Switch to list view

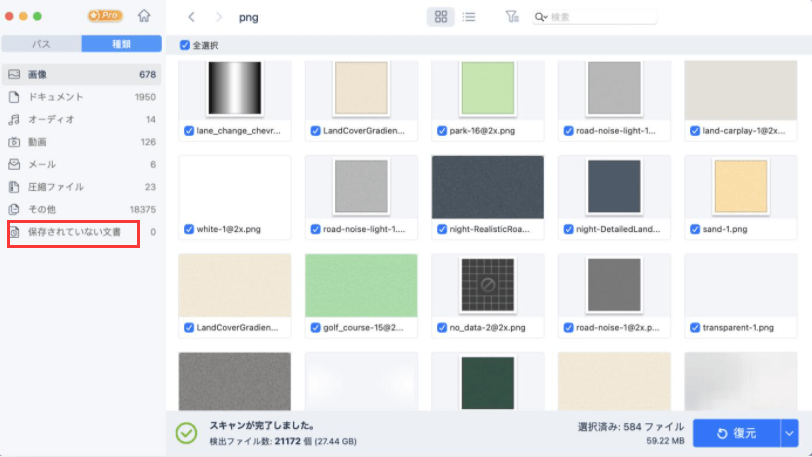[469, 17]
